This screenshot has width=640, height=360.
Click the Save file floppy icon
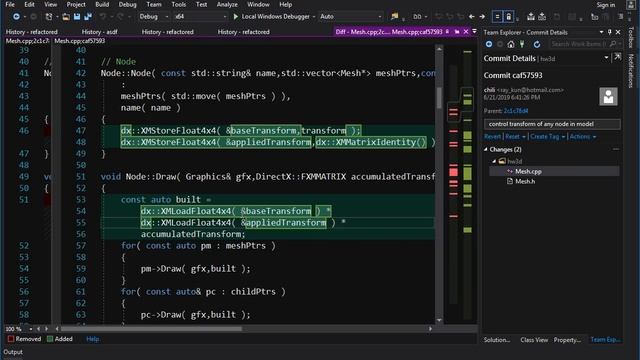[x=77, y=17]
